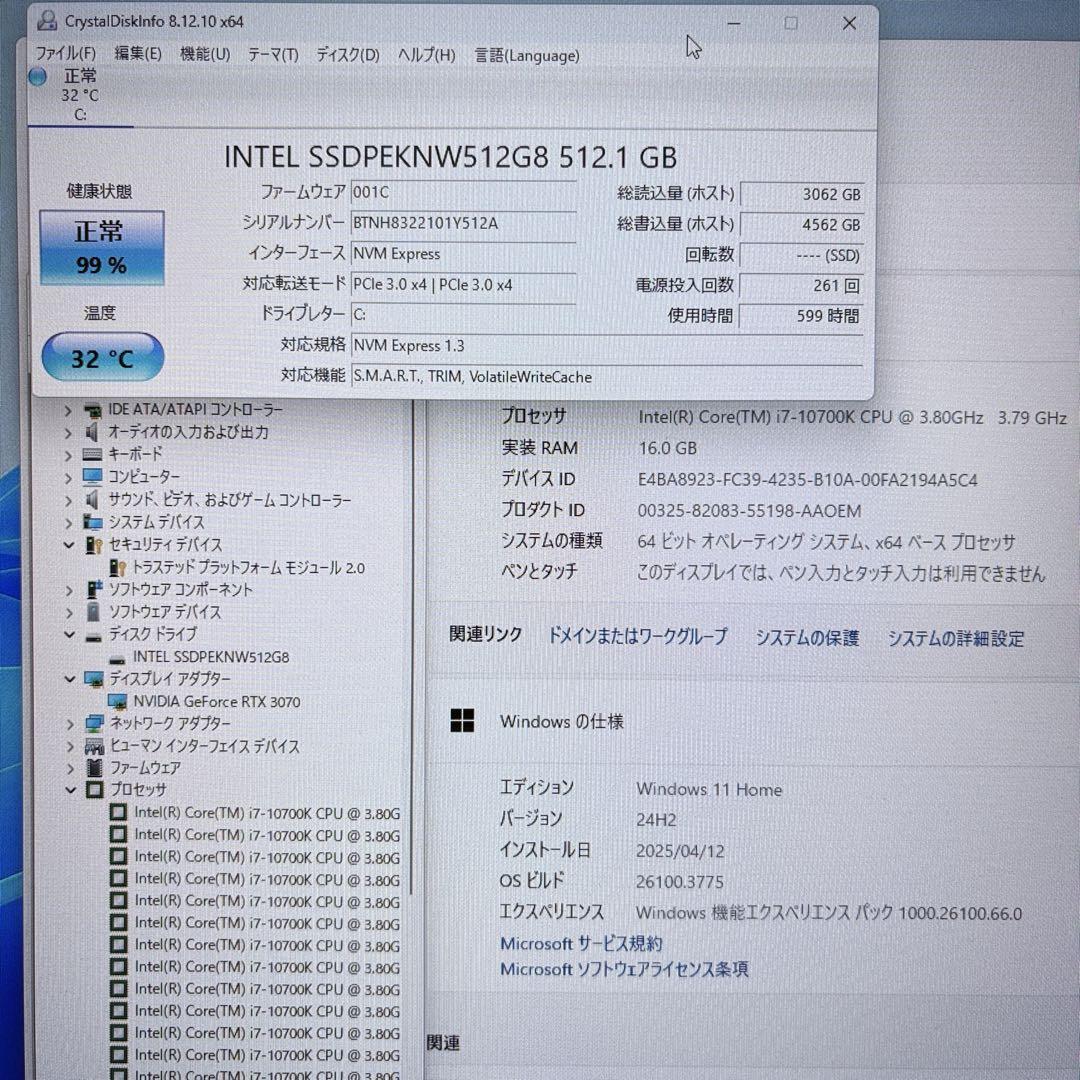Viewport: 1080px width, 1080px height.
Task: Select INTEL SSDPEKNW512G8 in Device Manager tree
Action: click(211, 657)
